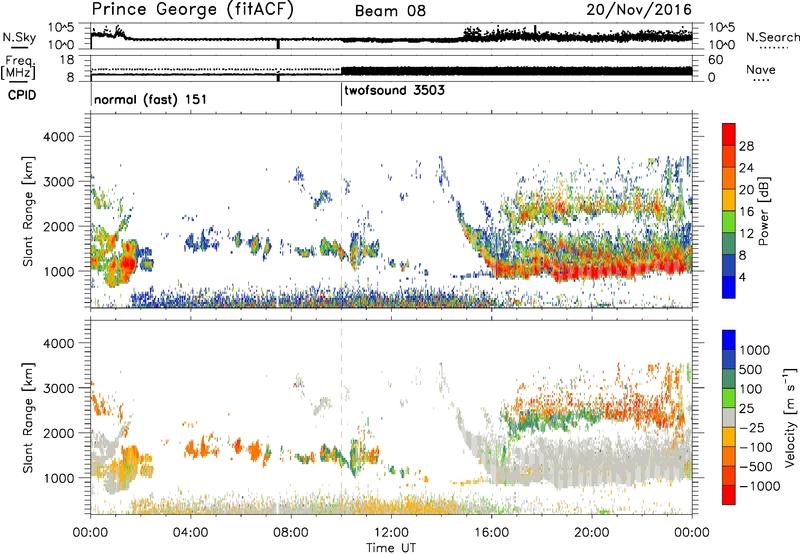Click the "Prince George (fitACF)" plot title
Screen dimensions: 800x554
click(x=192, y=10)
